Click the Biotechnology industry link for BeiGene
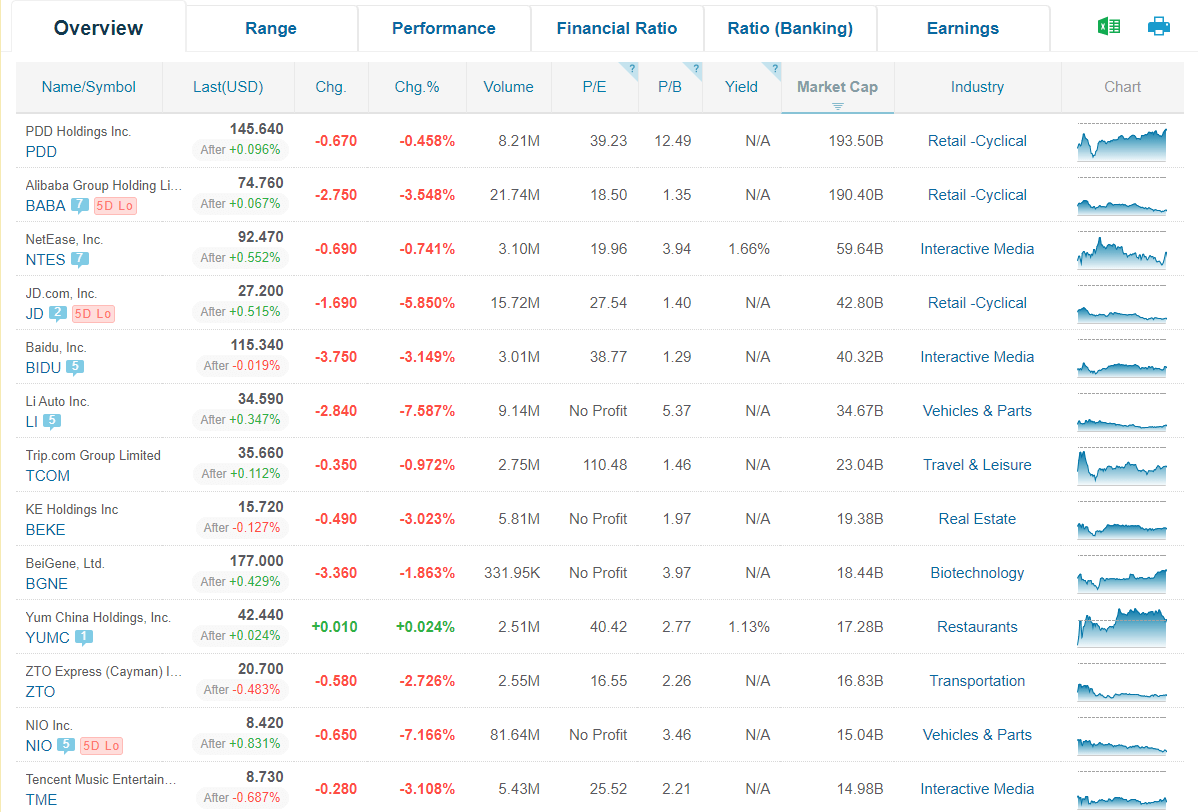Image resolution: width=1198 pixels, height=812 pixels. click(x=977, y=573)
